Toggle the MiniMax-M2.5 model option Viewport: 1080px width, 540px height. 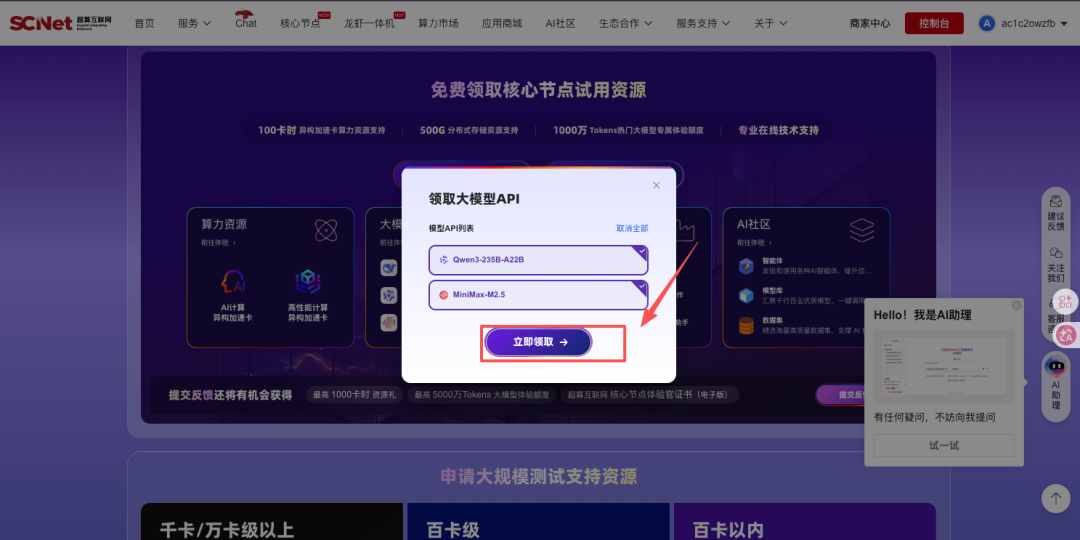538,295
